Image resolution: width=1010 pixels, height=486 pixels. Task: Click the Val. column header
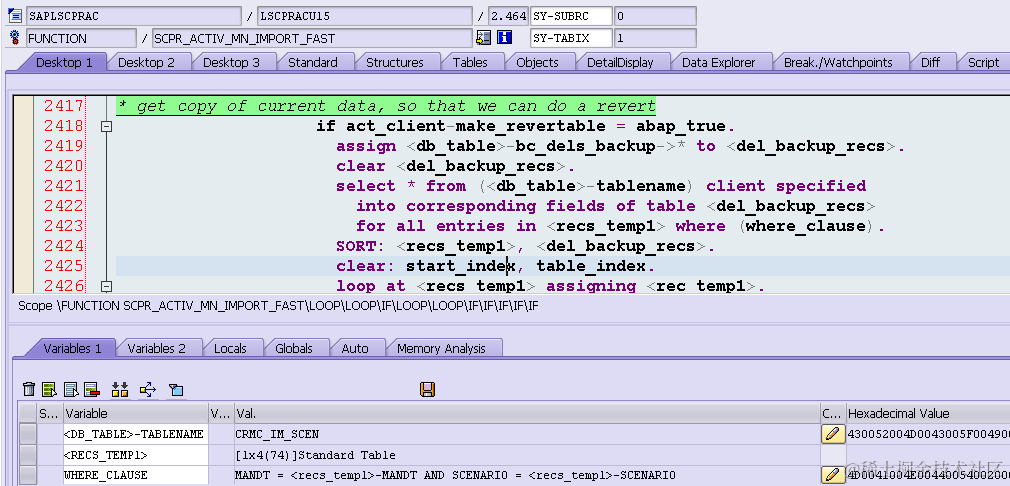[x=527, y=413]
